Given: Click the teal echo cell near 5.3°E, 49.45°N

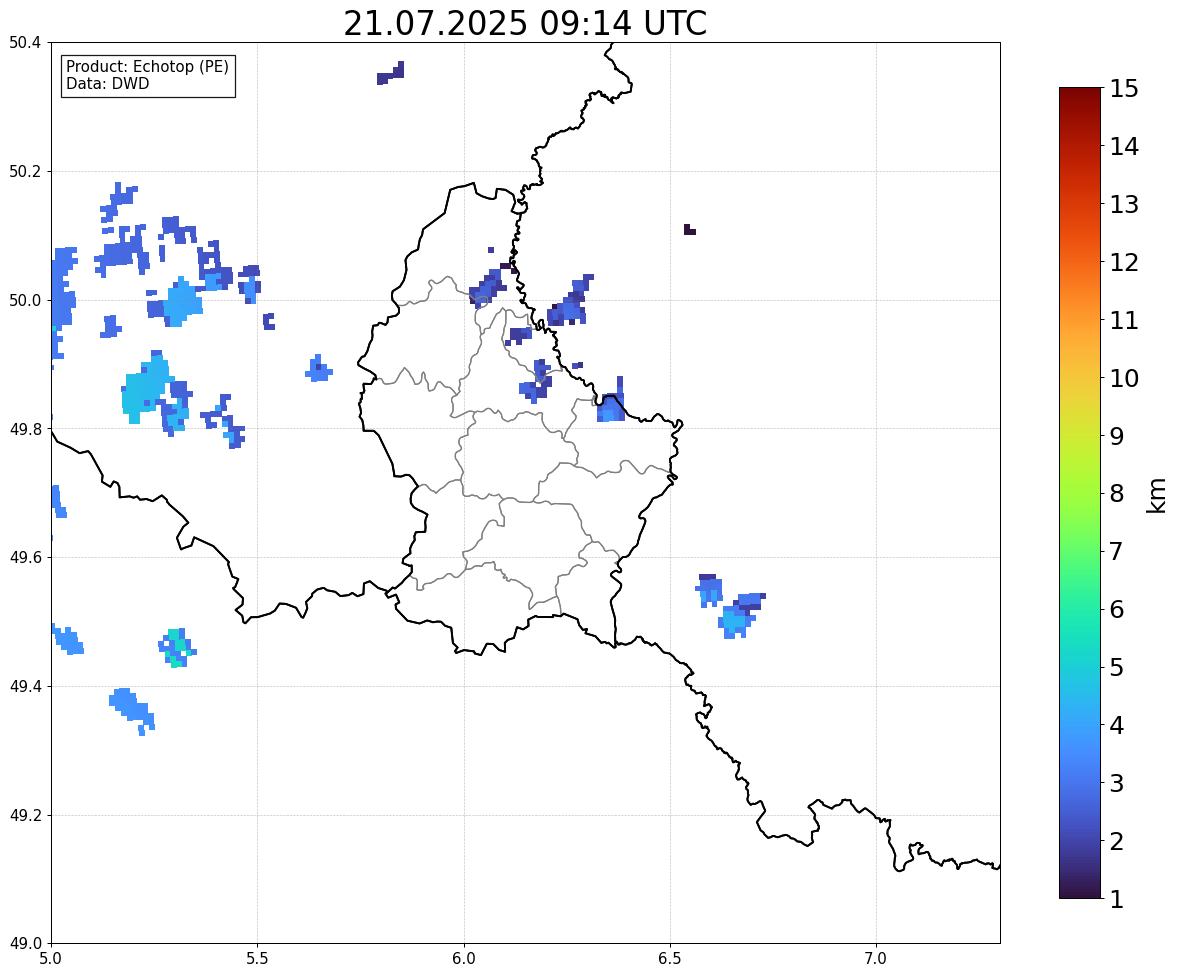Looking at the screenshot, I should coord(177,648).
